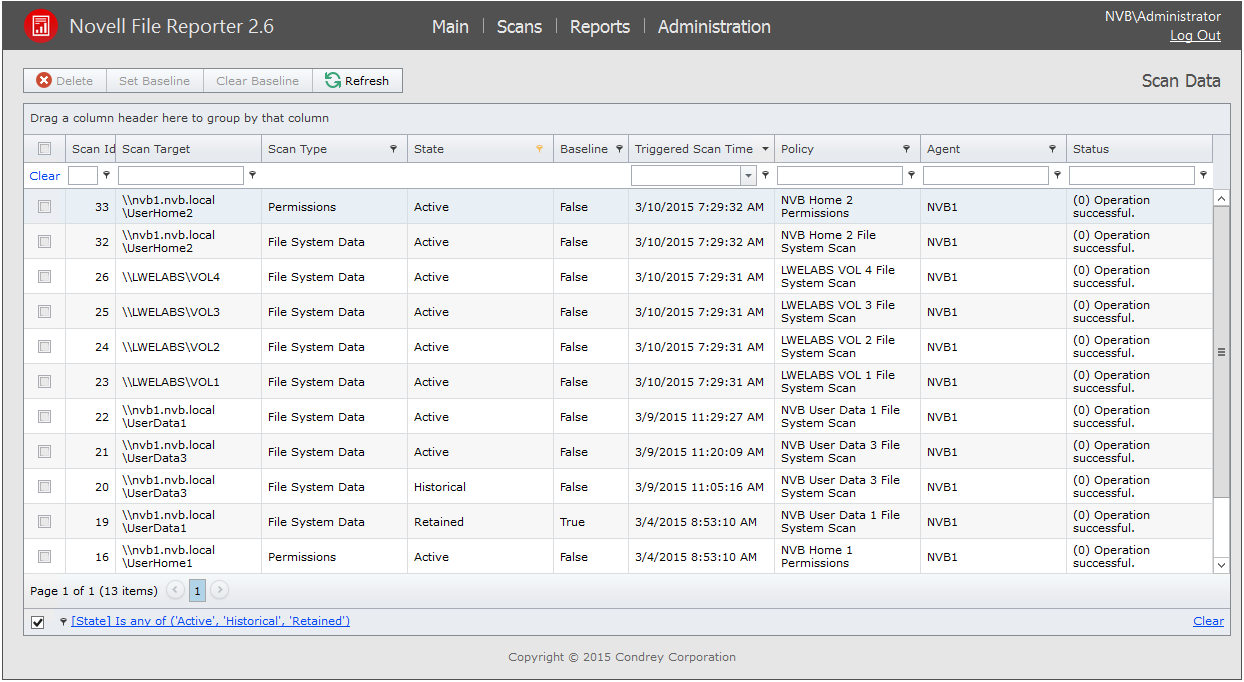Click the Novell File Reporter logo icon
Screen dimensions: 1244x682
tap(40, 26)
